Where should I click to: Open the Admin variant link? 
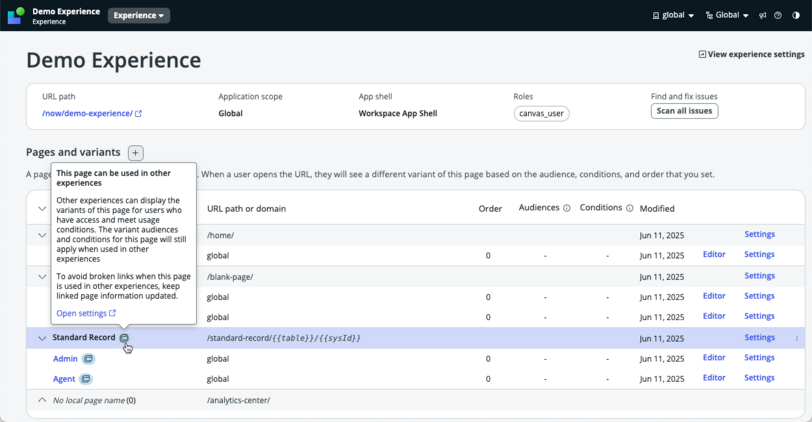(x=65, y=359)
